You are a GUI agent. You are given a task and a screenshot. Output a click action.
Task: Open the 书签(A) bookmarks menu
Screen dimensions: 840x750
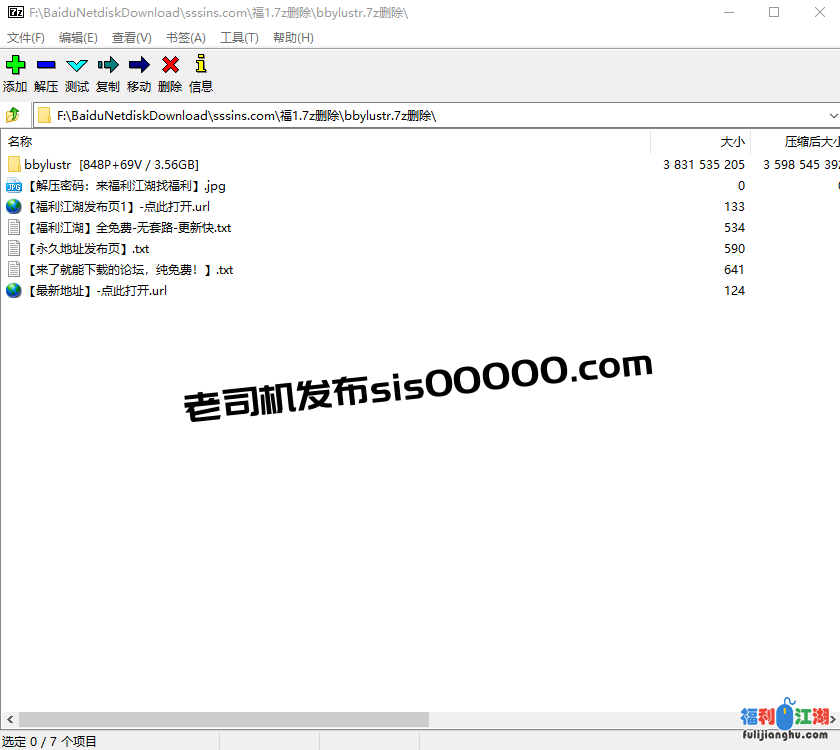(185, 38)
